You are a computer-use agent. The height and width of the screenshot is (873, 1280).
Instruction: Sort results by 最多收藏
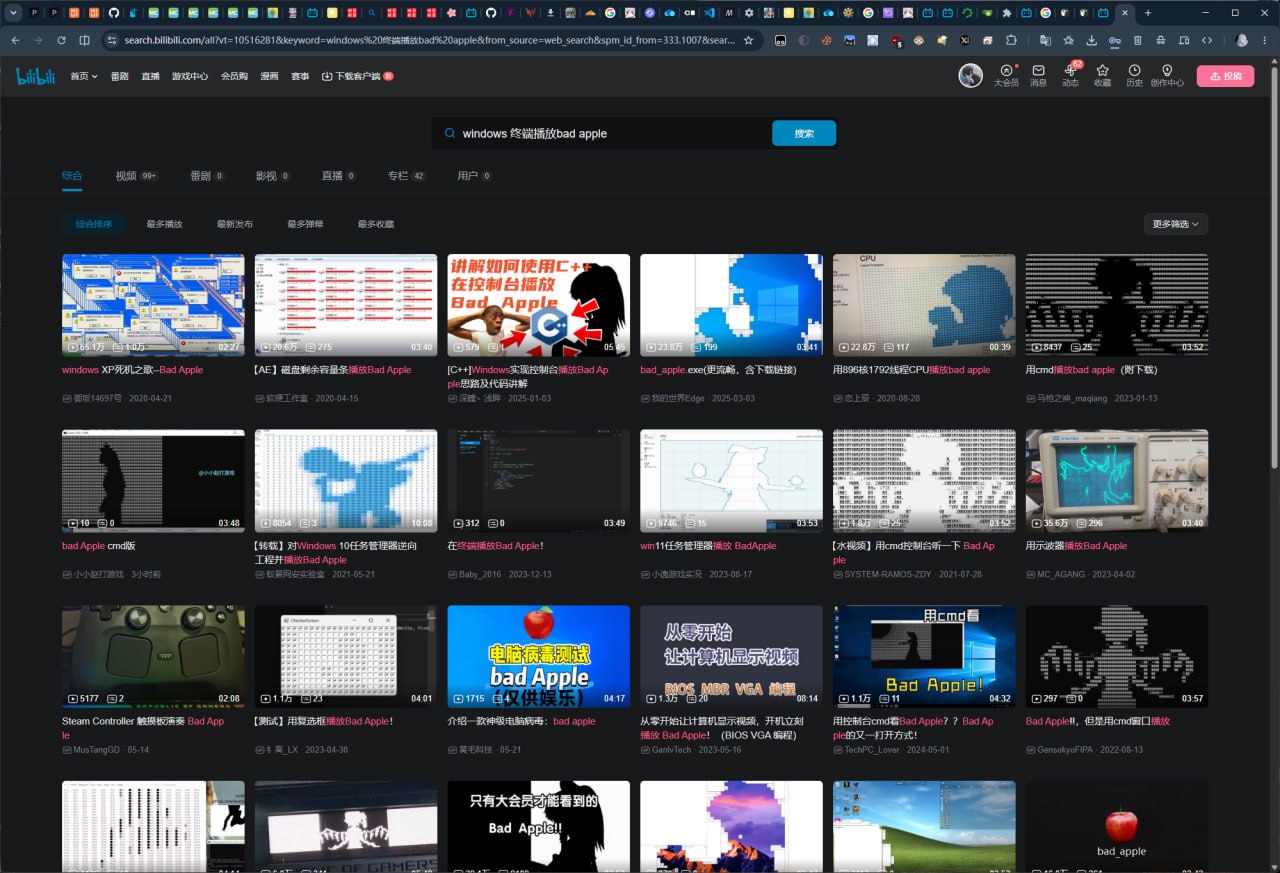pos(376,224)
